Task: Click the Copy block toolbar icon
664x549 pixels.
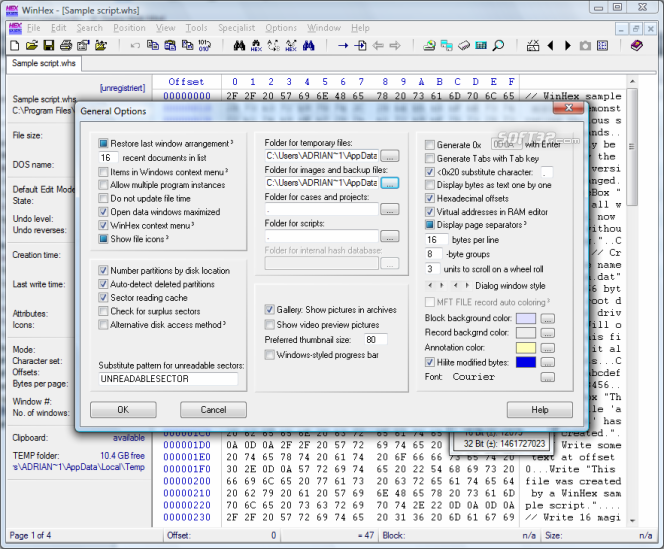Action: 152,45
